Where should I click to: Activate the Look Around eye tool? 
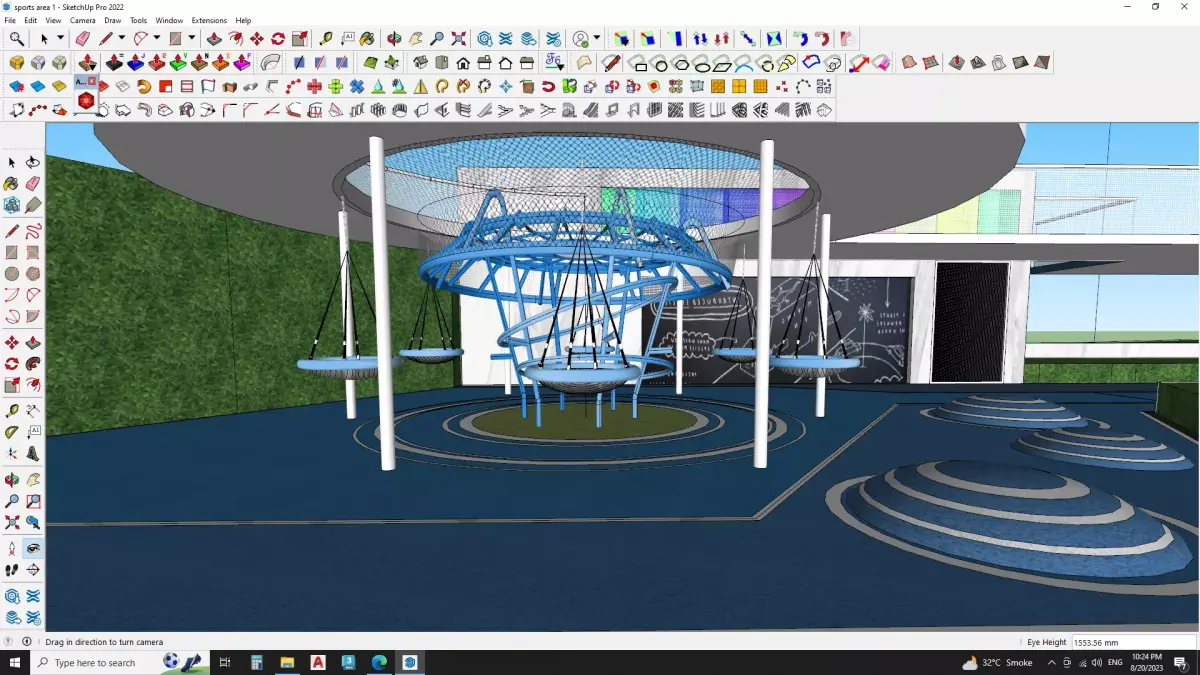pos(33,548)
